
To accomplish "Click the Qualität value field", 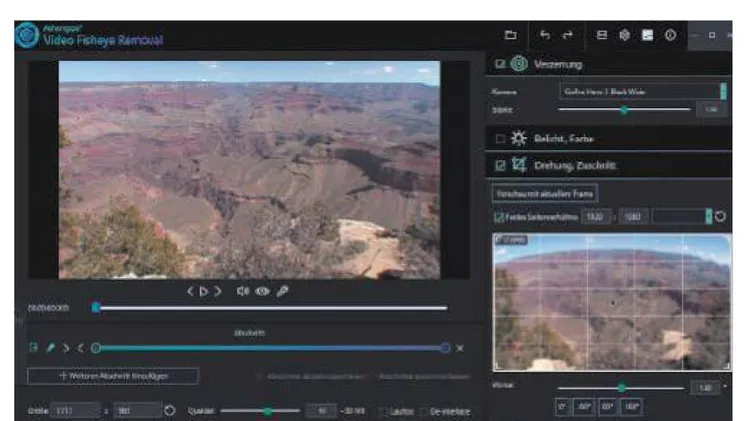I will point(322,410).
